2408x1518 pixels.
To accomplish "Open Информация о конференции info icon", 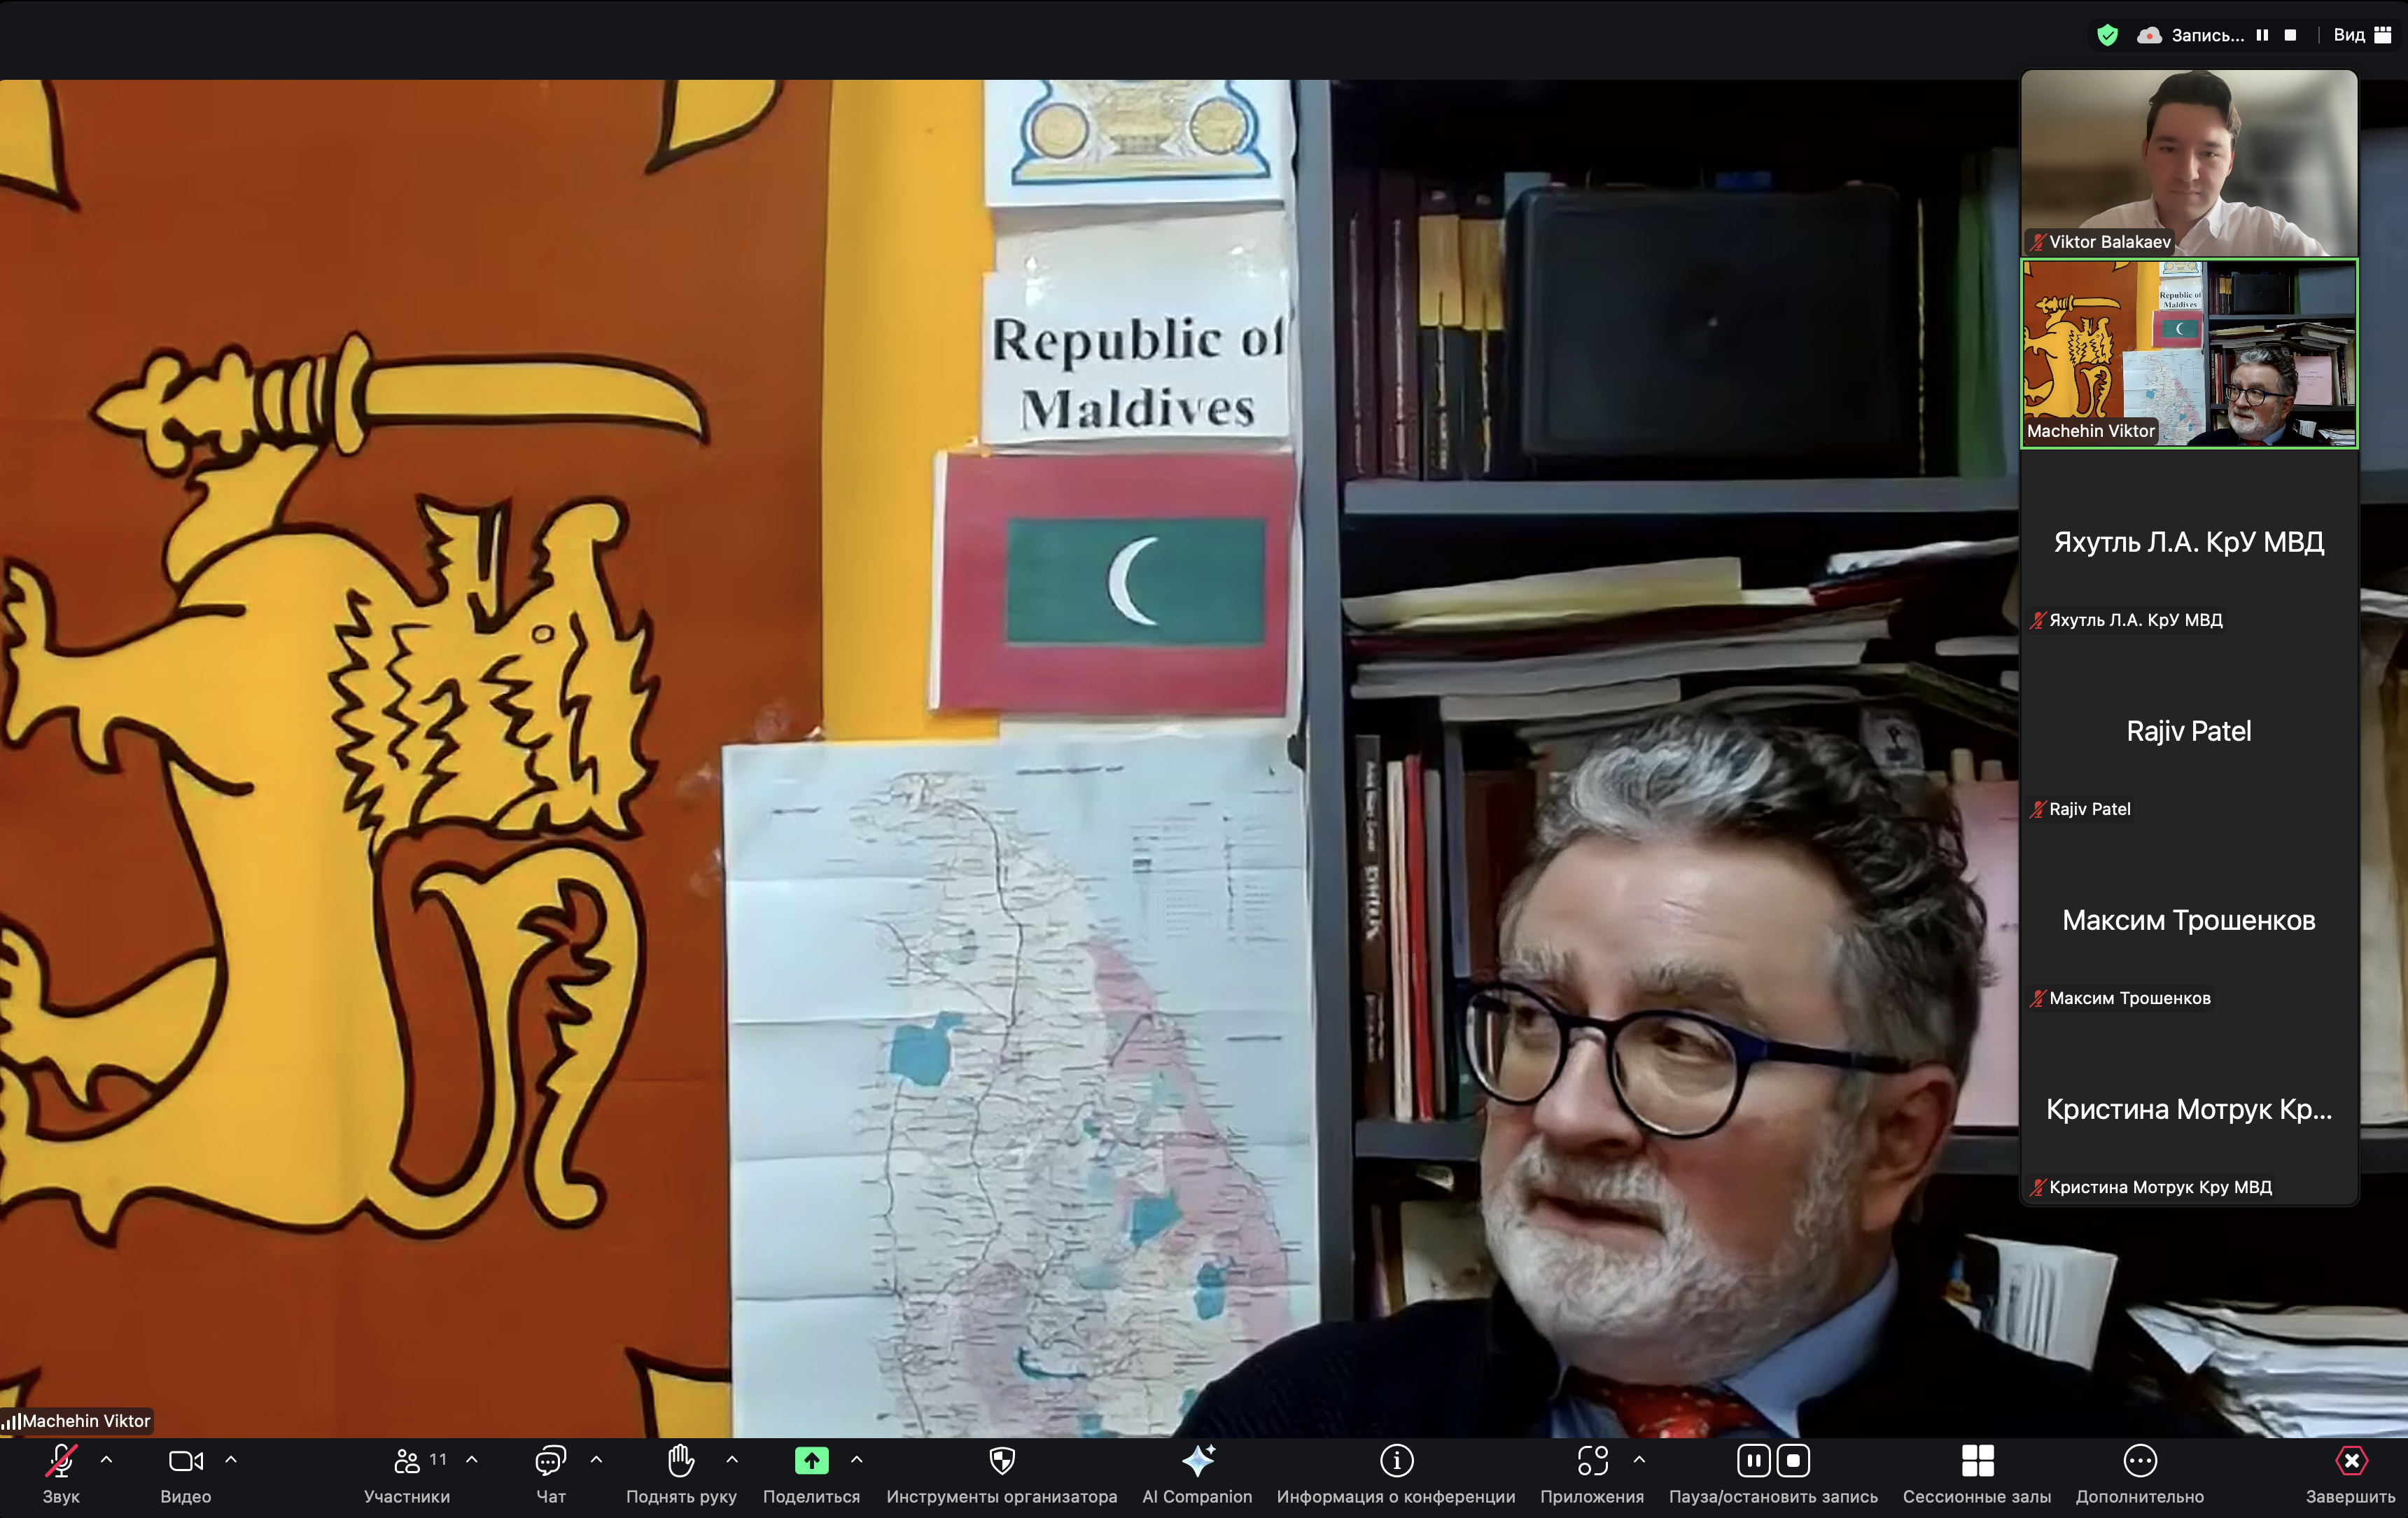I will point(1396,1462).
